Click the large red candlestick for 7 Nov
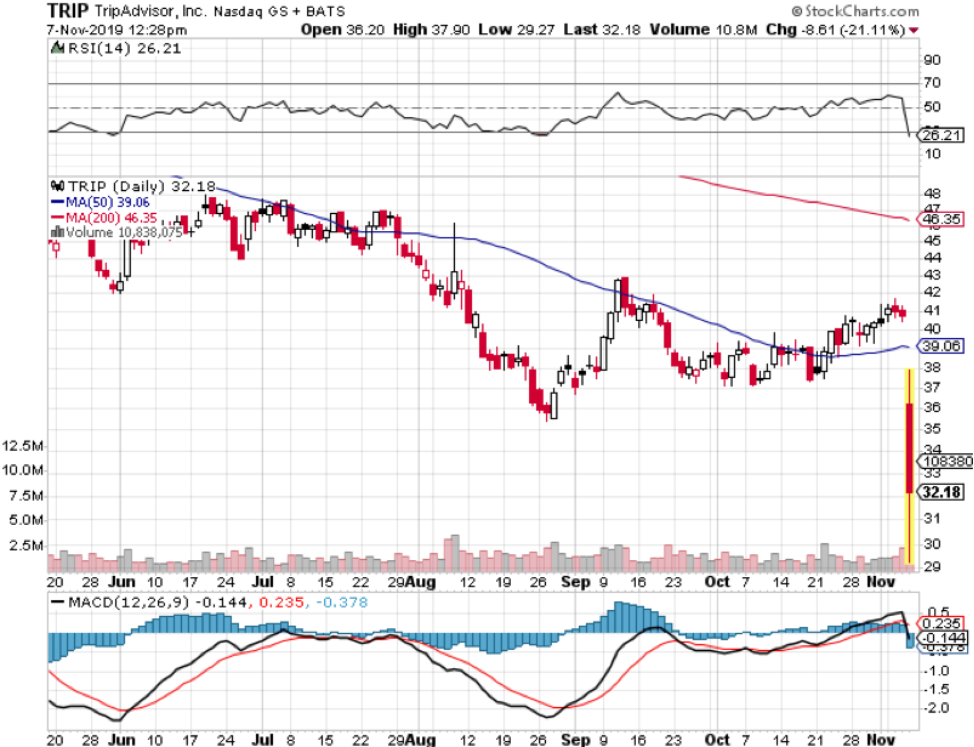Image resolution: width=974 pixels, height=747 pixels. point(909,448)
